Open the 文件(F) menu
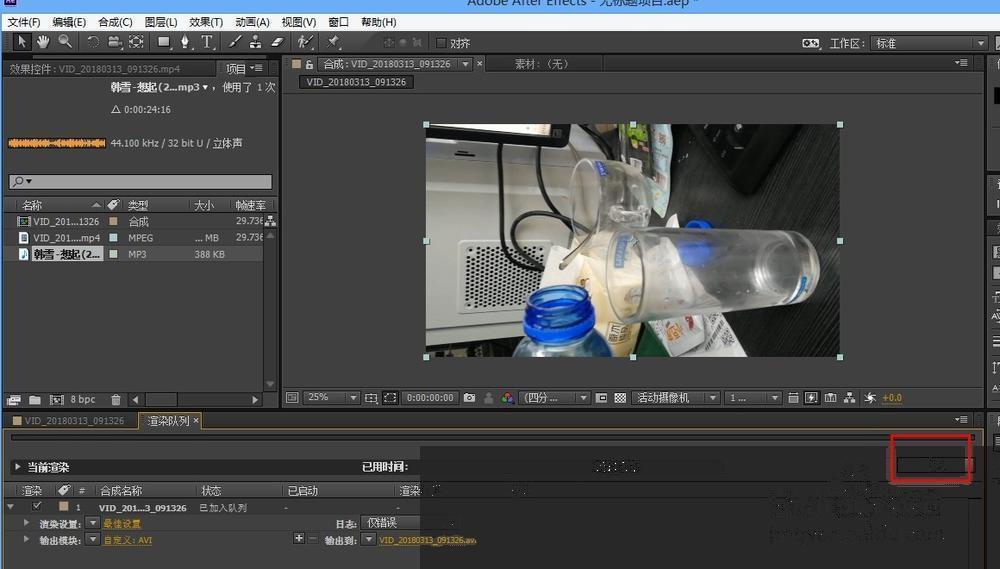 pos(24,22)
